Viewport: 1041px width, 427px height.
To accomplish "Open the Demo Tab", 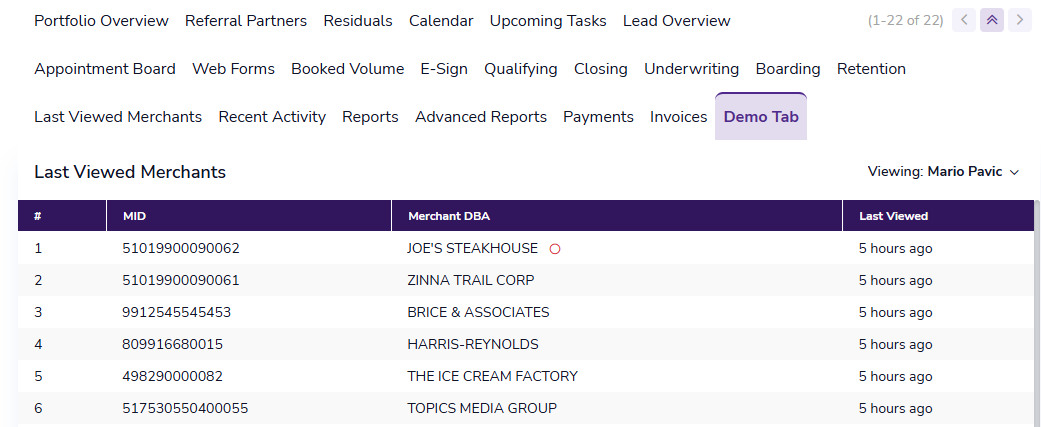I will 761,117.
